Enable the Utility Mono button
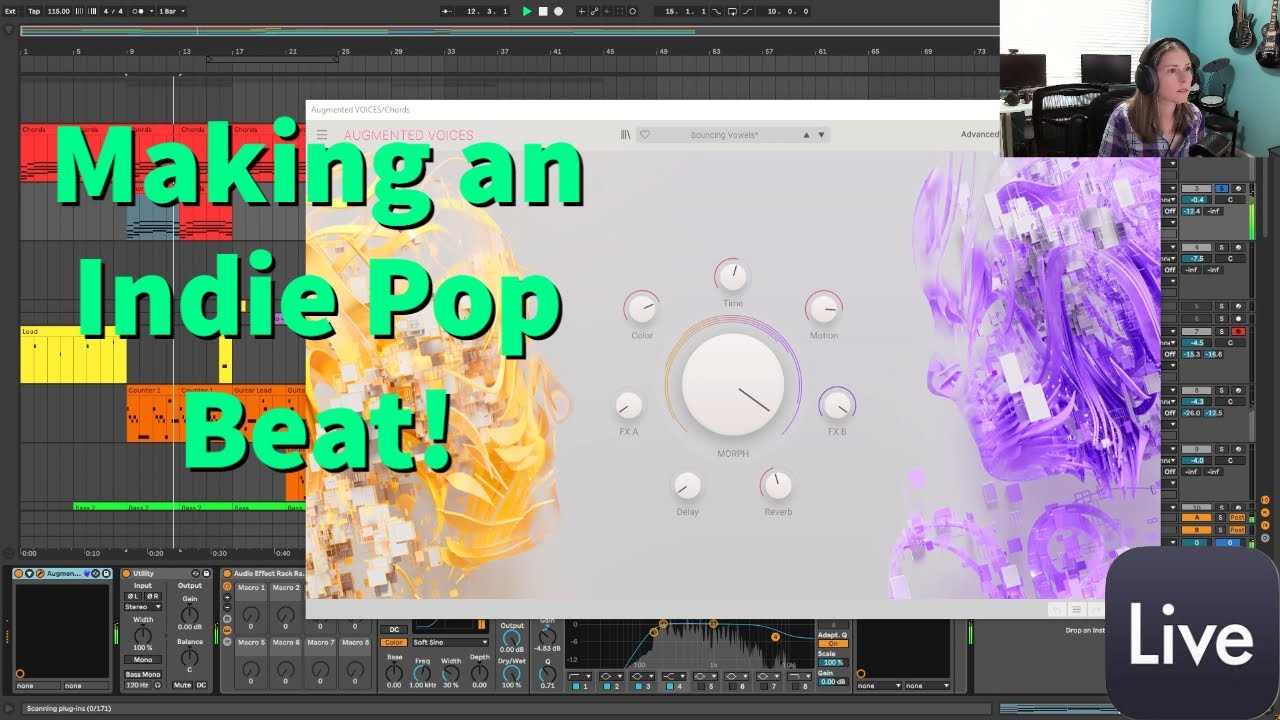This screenshot has height=720, width=1280. tap(143, 660)
